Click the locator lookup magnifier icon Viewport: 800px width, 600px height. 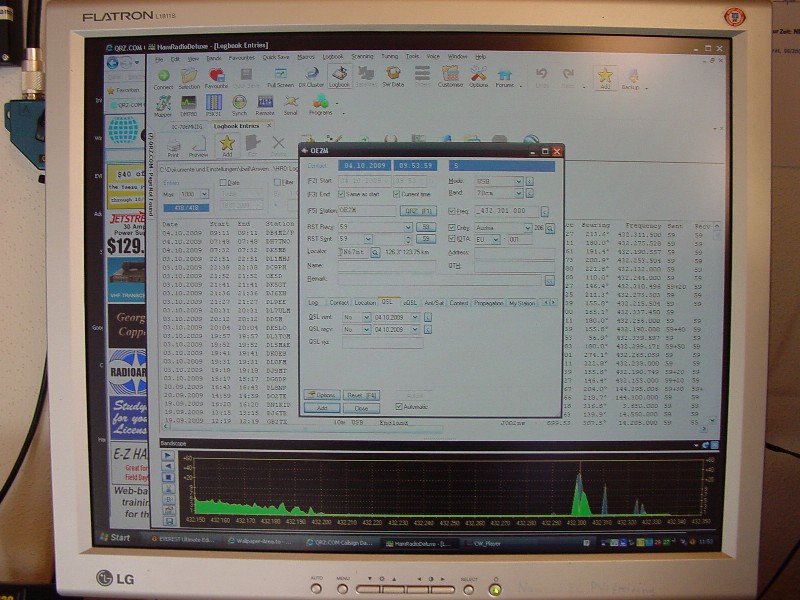376,253
